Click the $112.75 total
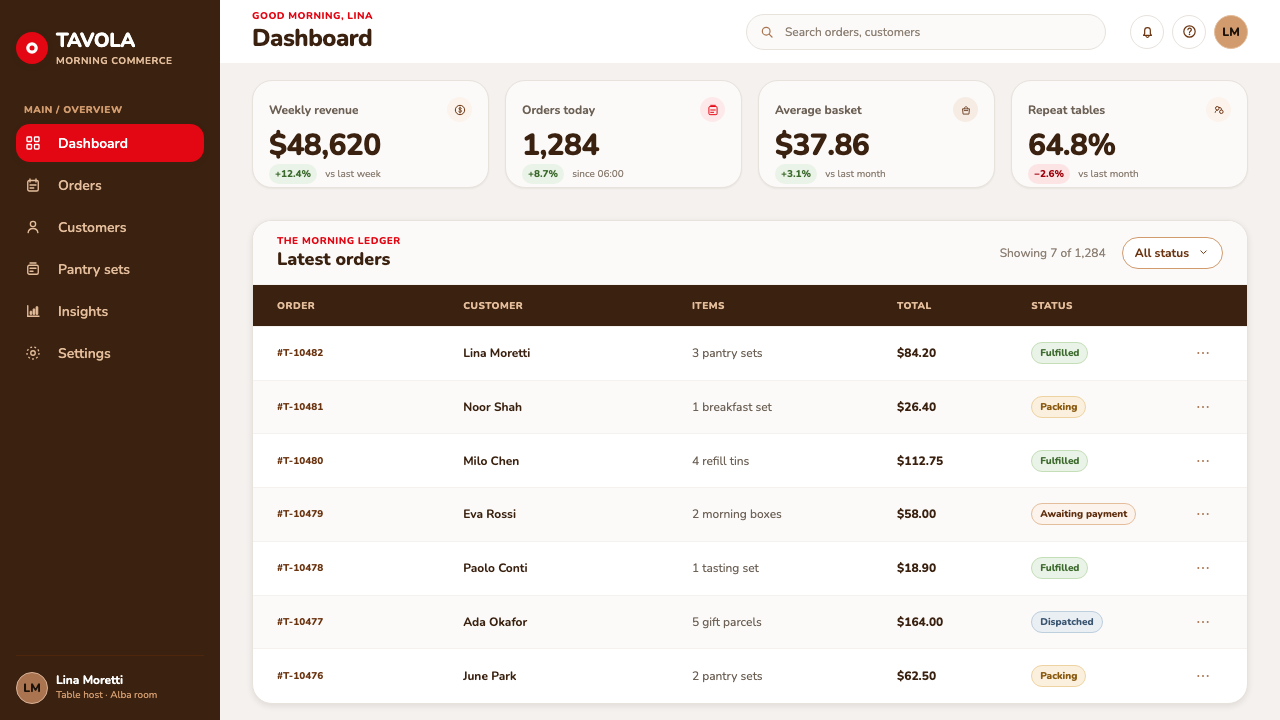The height and width of the screenshot is (720, 1280). (920, 461)
